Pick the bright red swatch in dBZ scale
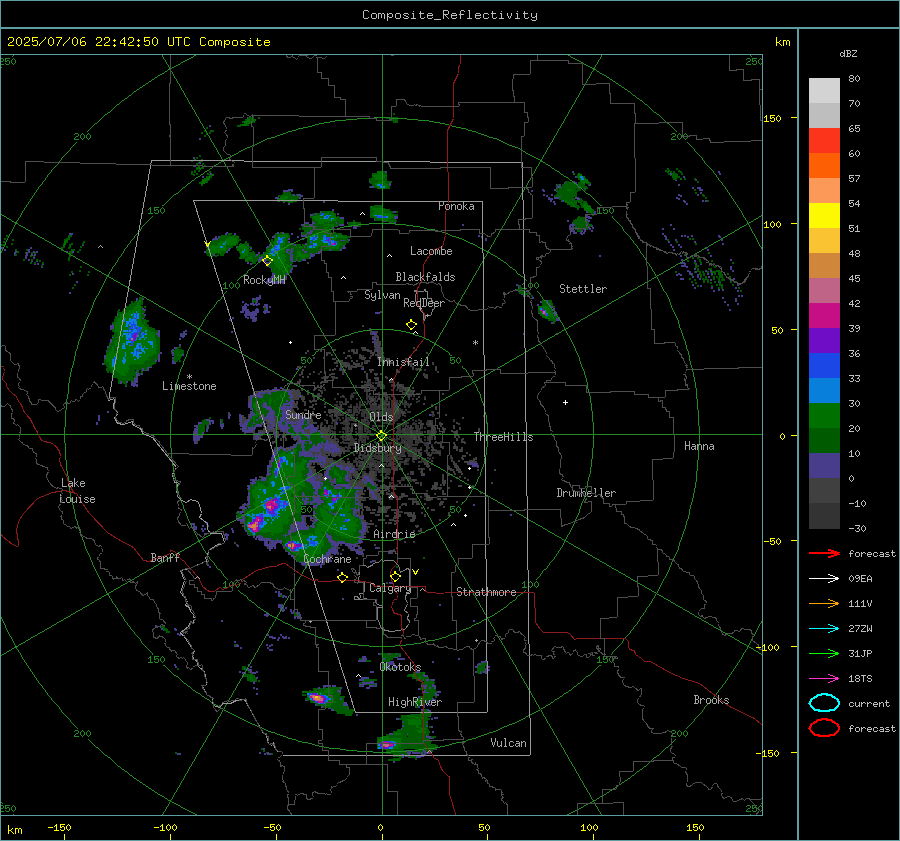The image size is (900, 841). click(x=824, y=140)
